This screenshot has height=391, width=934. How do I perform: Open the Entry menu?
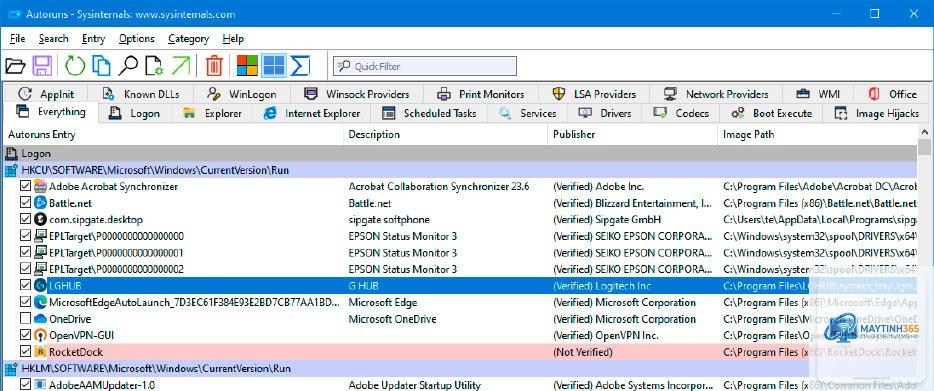[94, 39]
